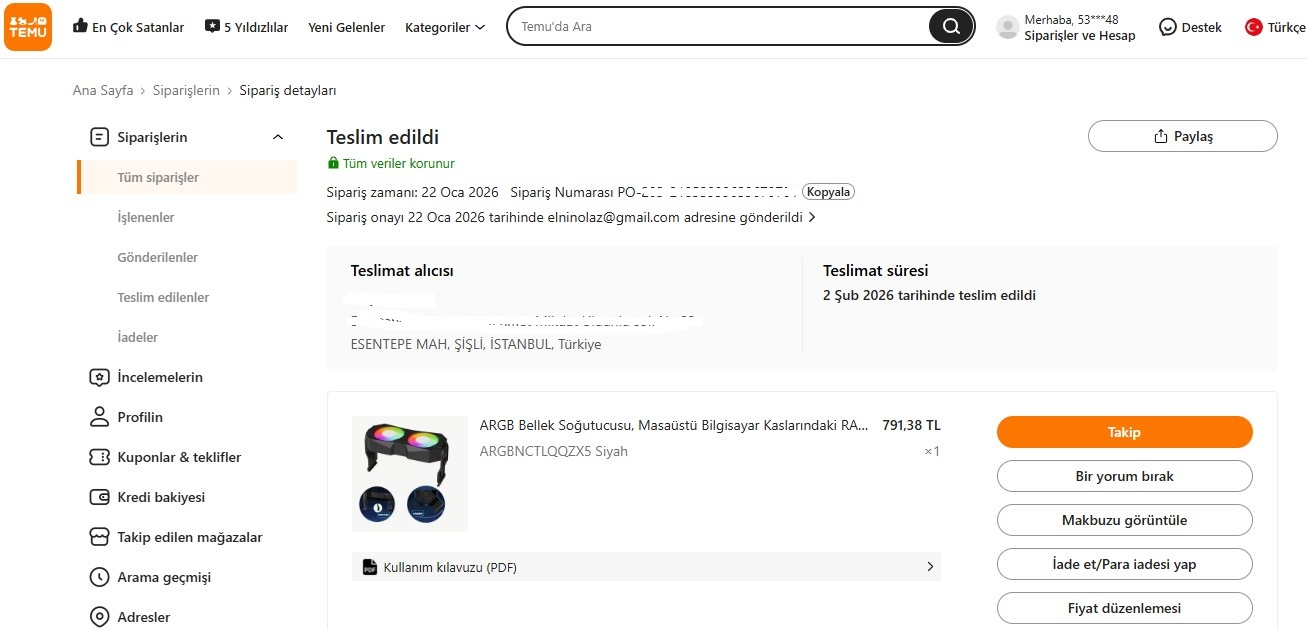Click the orange Takip button
This screenshot has height=630, width=1307.
[1124, 432]
